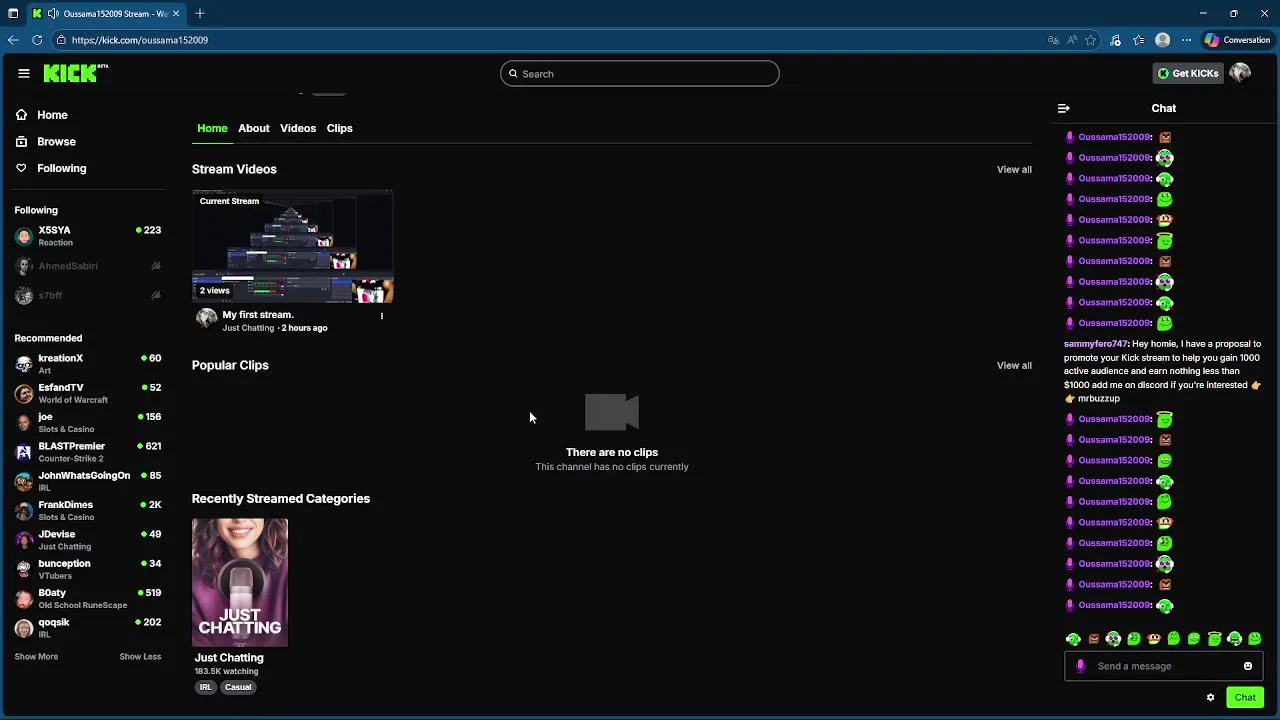Pick the monkey emote in quick emote bar

1154,639
